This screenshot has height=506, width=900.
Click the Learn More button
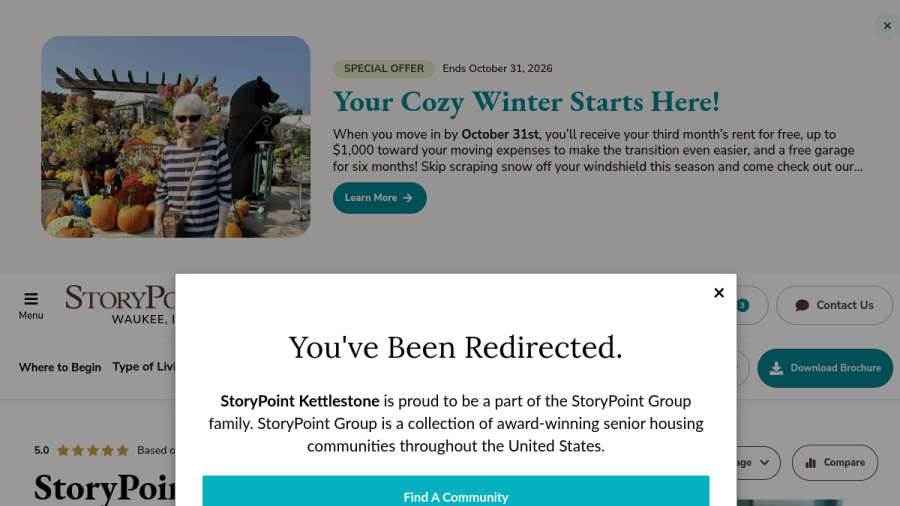[x=379, y=198]
